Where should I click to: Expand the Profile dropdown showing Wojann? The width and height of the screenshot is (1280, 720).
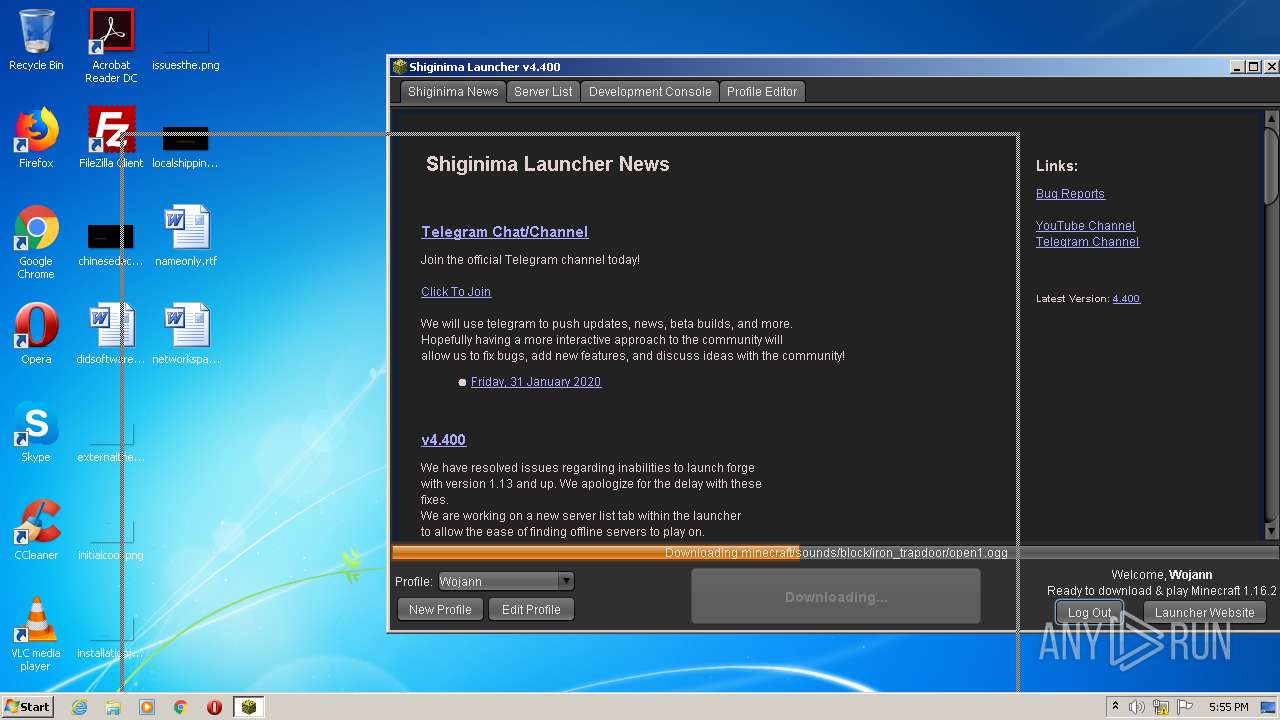tap(506, 581)
